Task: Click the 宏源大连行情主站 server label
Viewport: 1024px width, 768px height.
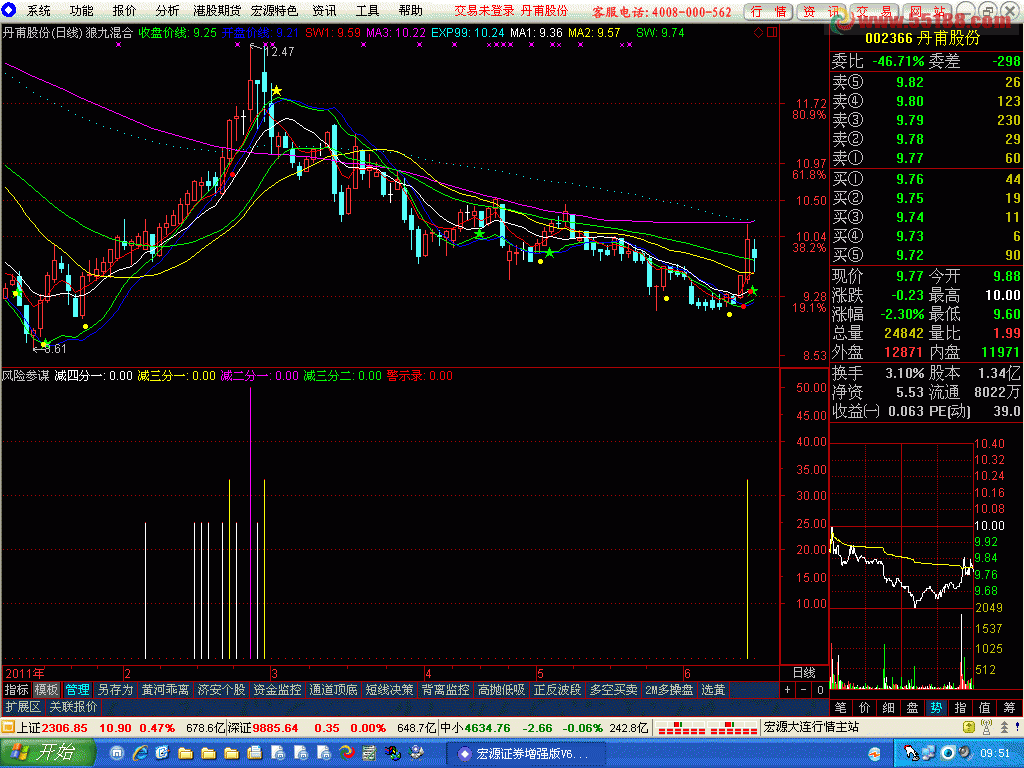Action: [x=811, y=728]
